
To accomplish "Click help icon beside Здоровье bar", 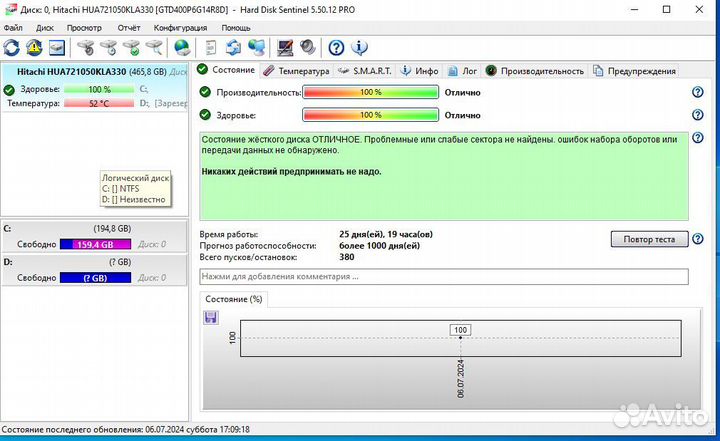I will [x=698, y=115].
